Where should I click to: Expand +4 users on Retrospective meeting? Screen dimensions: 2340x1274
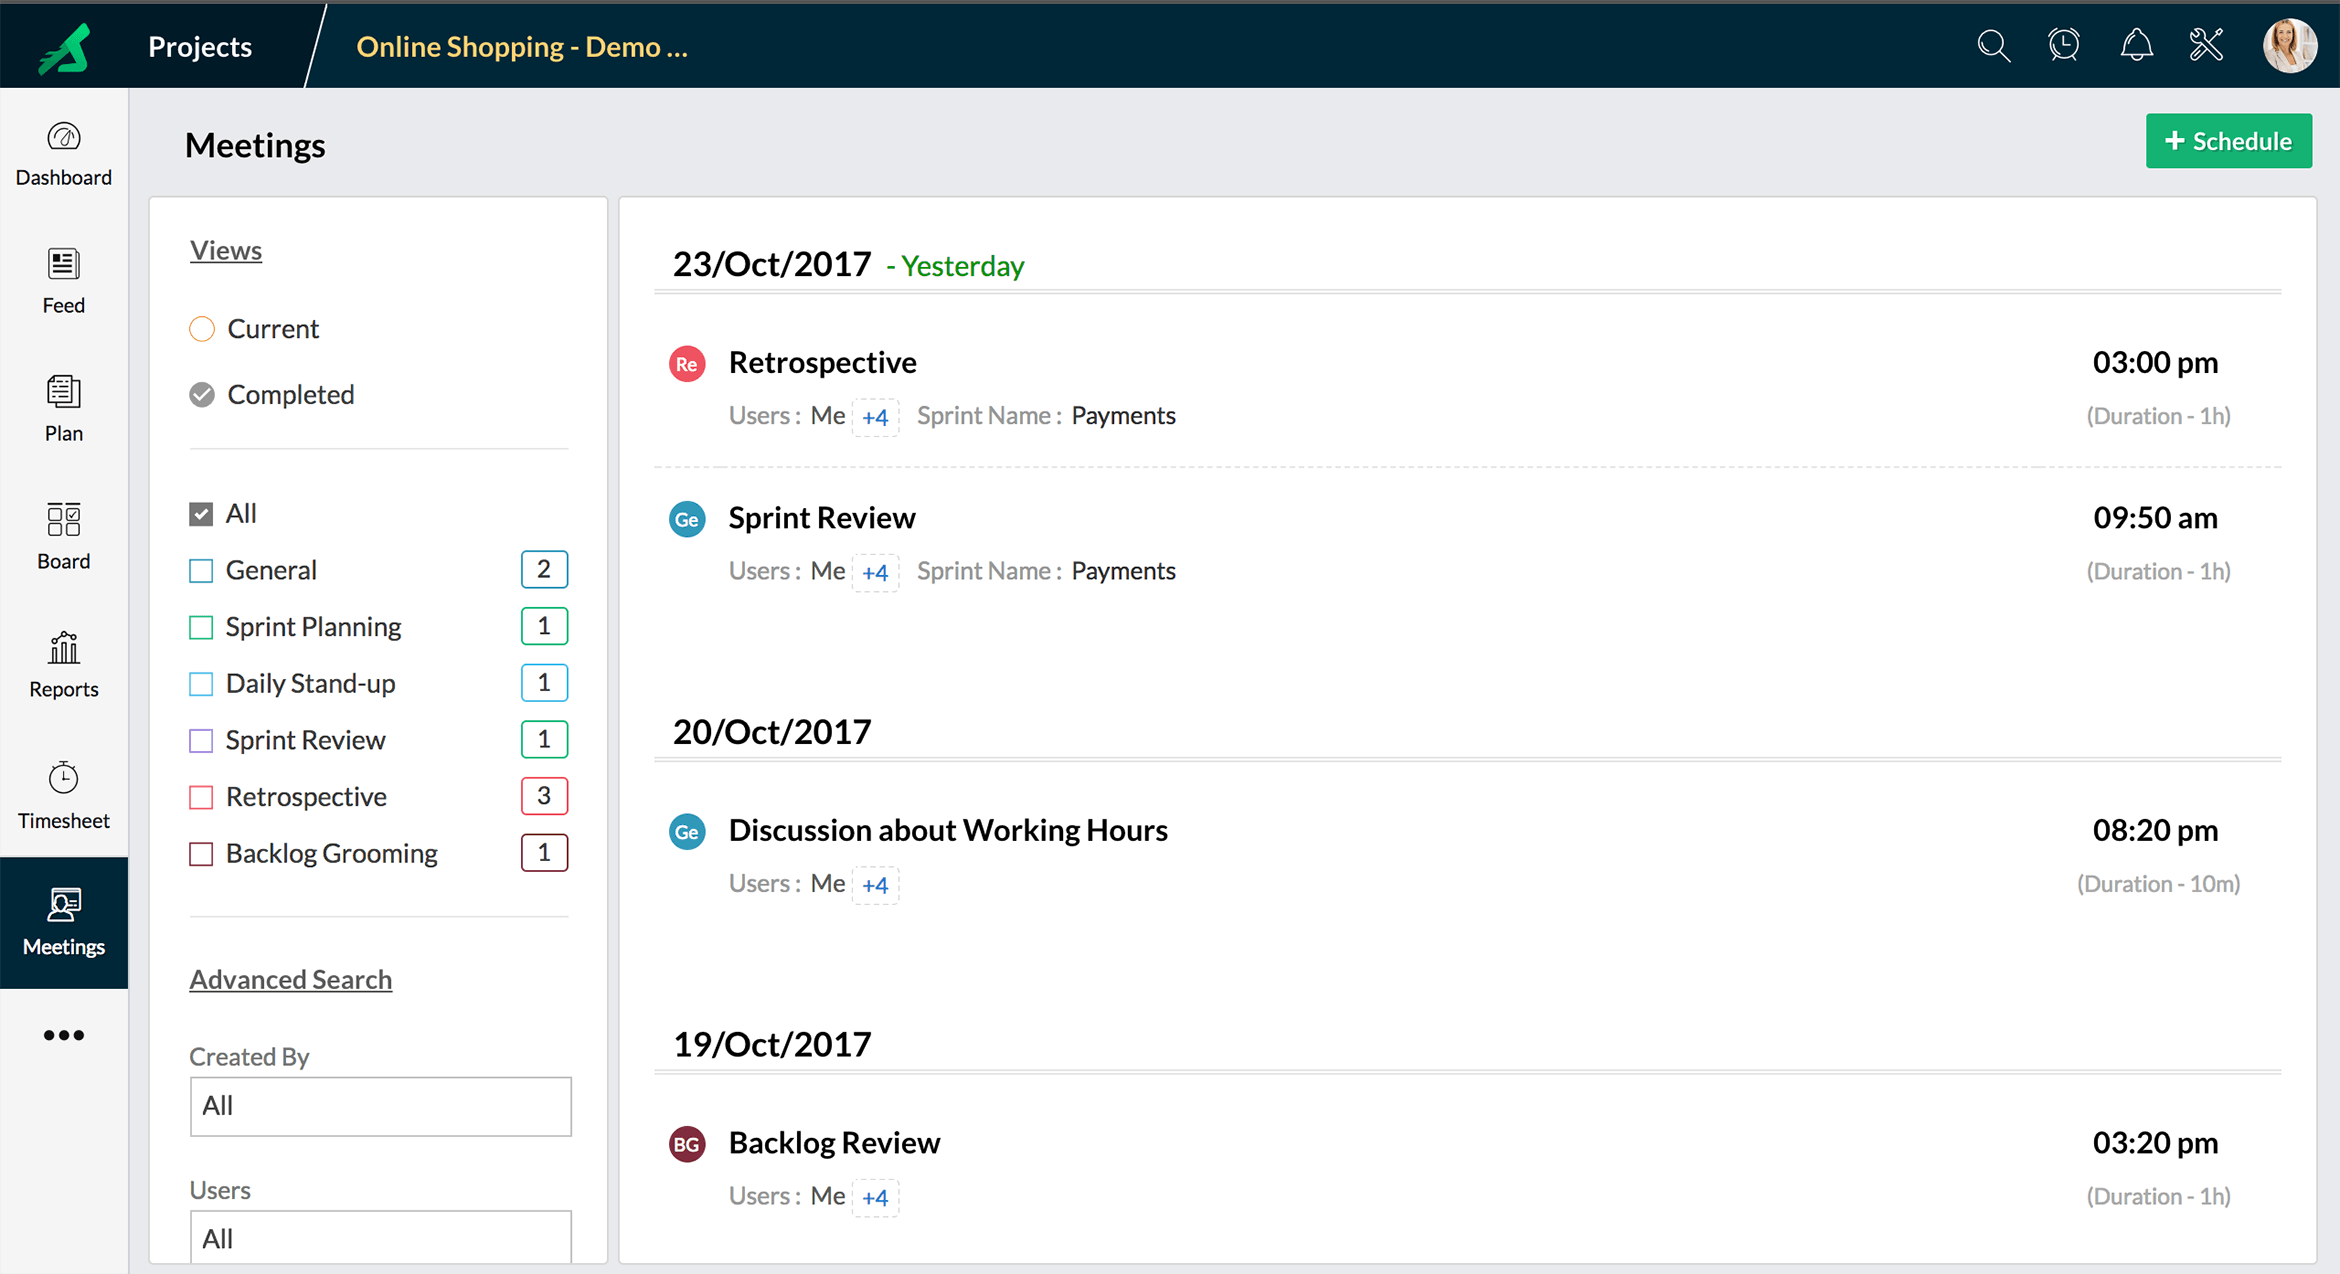(x=875, y=417)
